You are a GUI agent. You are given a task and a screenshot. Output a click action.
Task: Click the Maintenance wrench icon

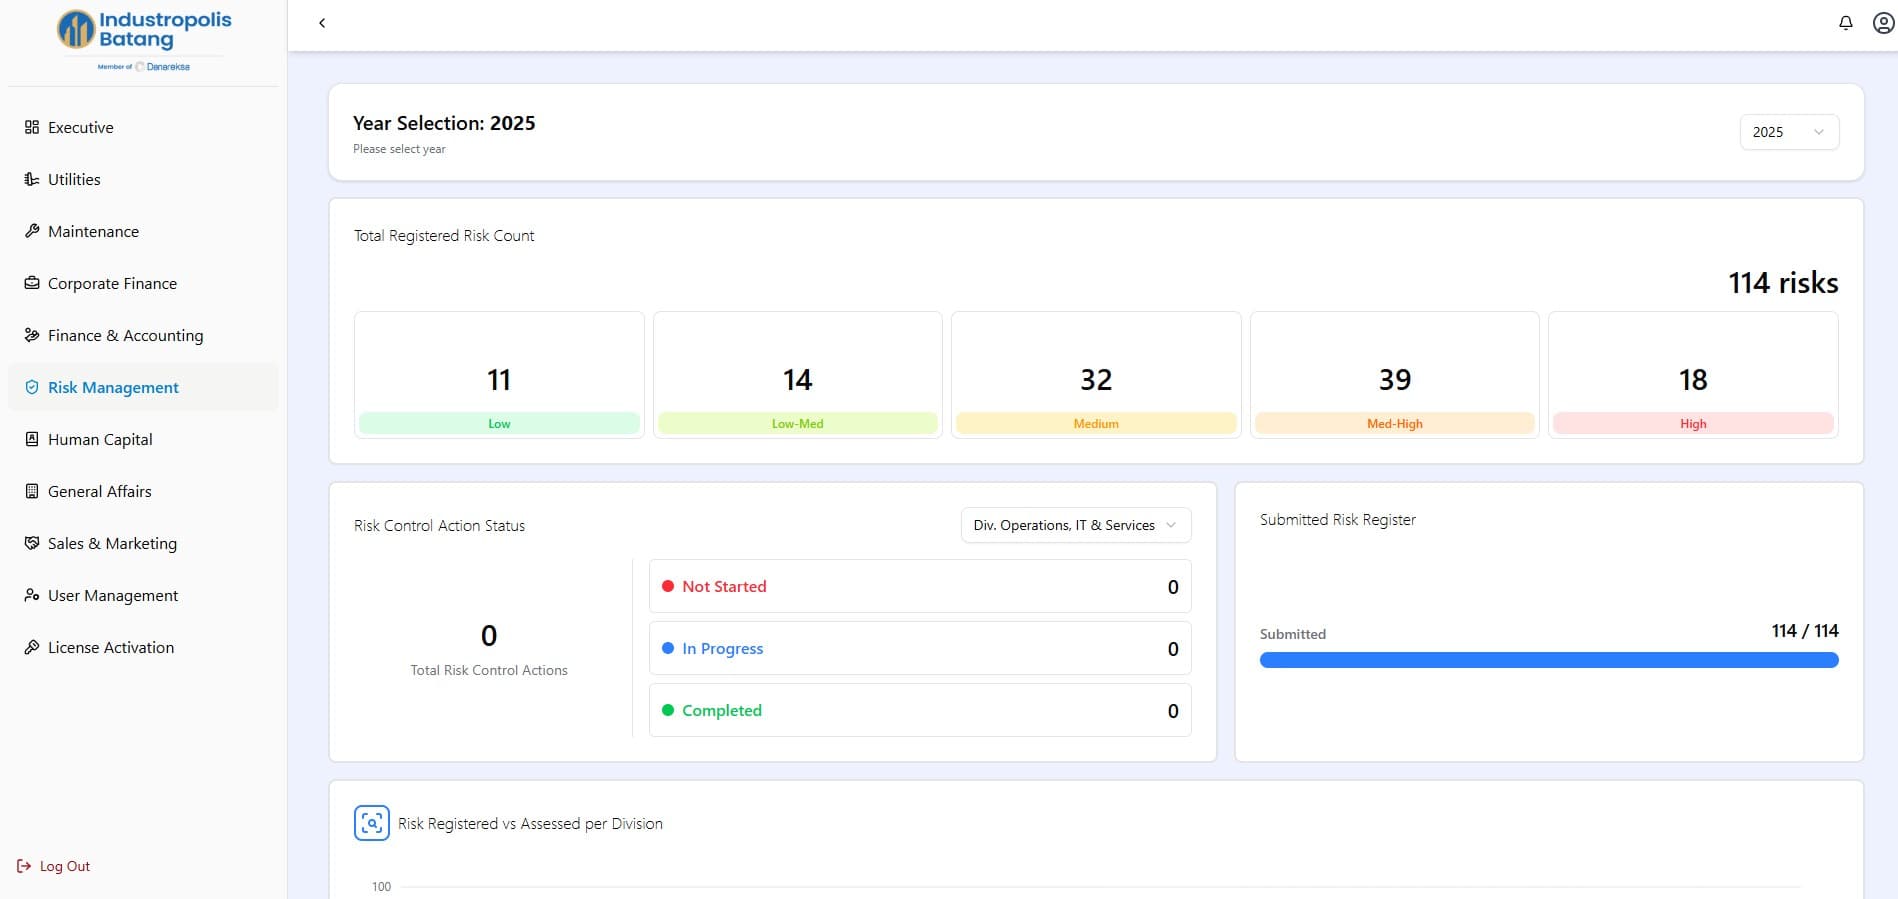pyautogui.click(x=32, y=231)
